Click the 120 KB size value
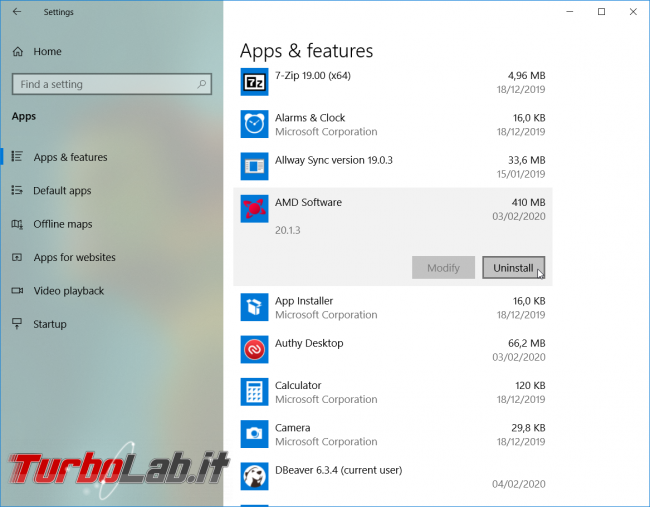The image size is (650, 507). (x=530, y=386)
